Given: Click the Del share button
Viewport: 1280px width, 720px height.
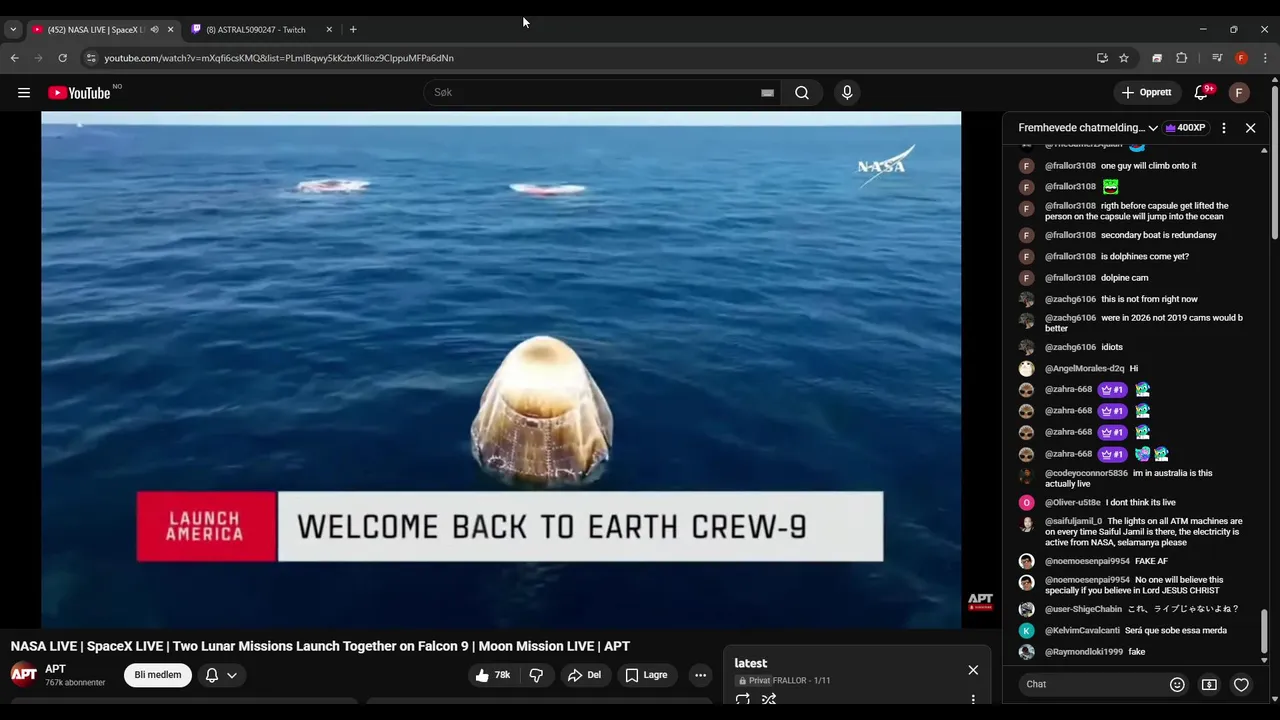Looking at the screenshot, I should tap(585, 675).
